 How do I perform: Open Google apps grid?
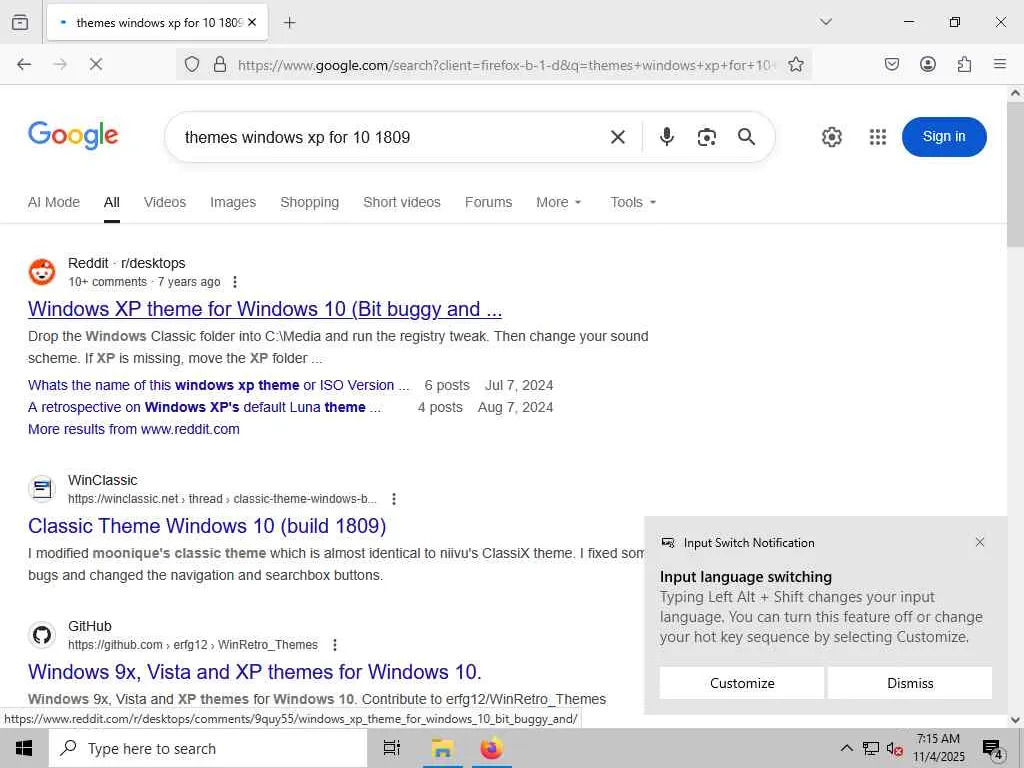tap(878, 137)
